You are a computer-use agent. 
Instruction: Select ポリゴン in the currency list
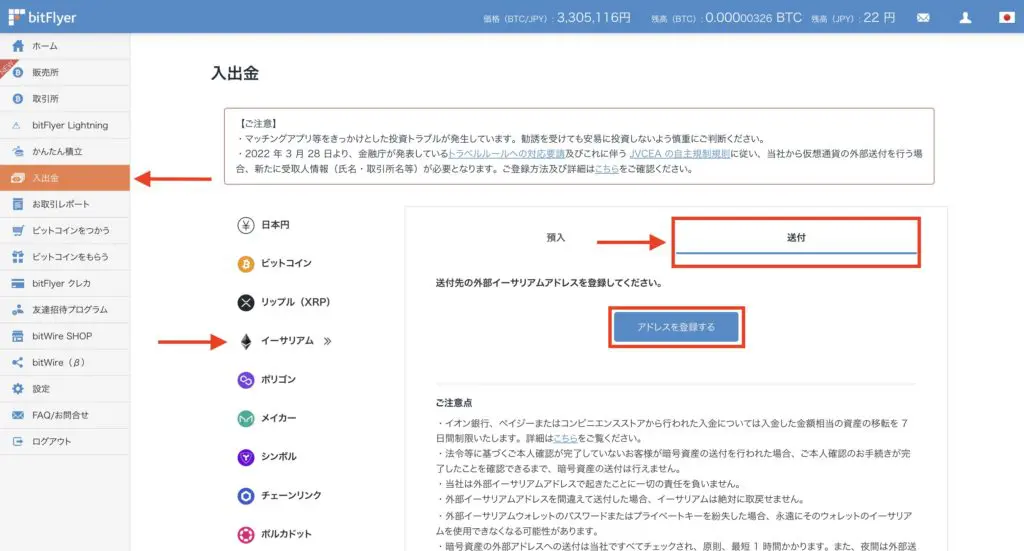pyautogui.click(x=278, y=380)
